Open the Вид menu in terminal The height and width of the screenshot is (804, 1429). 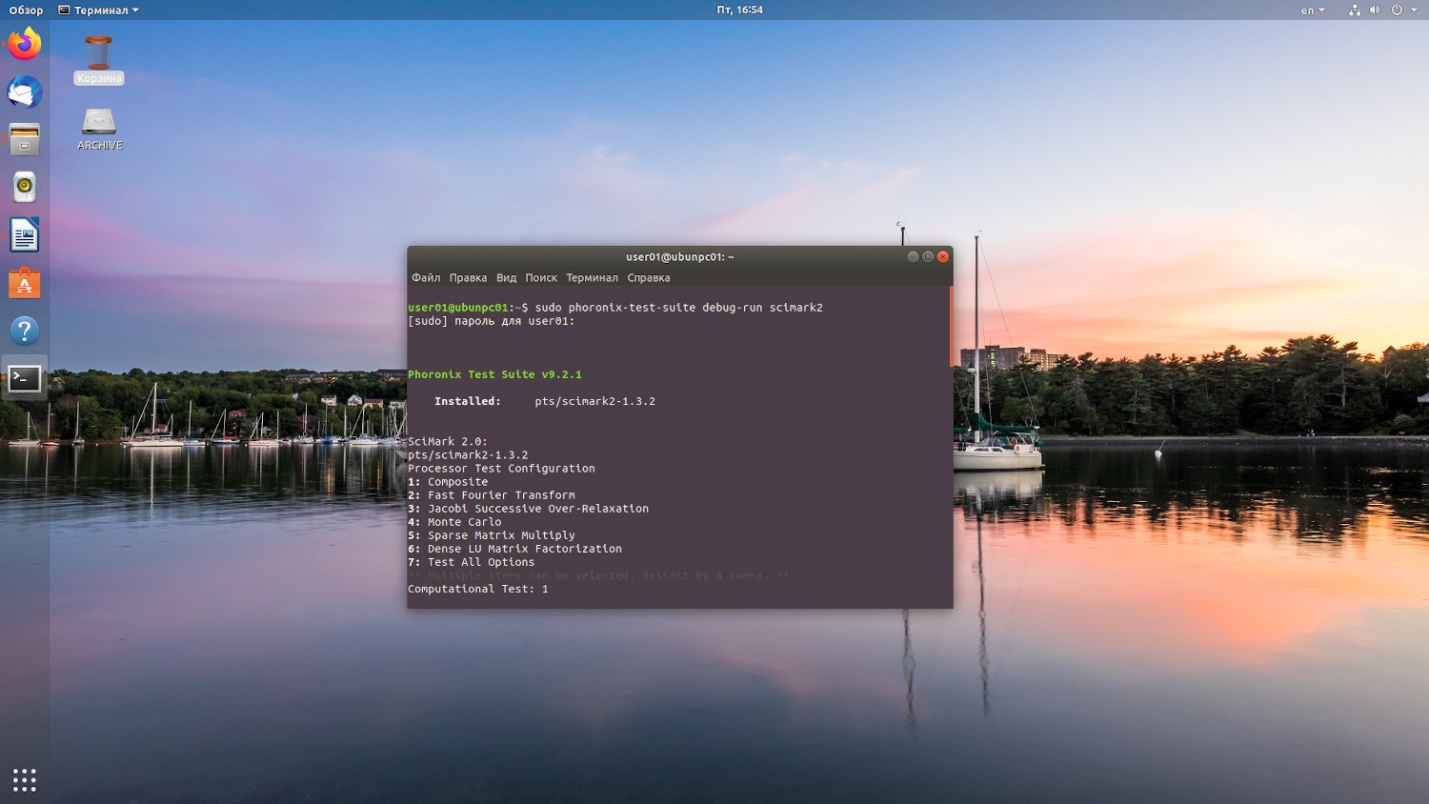tap(506, 278)
